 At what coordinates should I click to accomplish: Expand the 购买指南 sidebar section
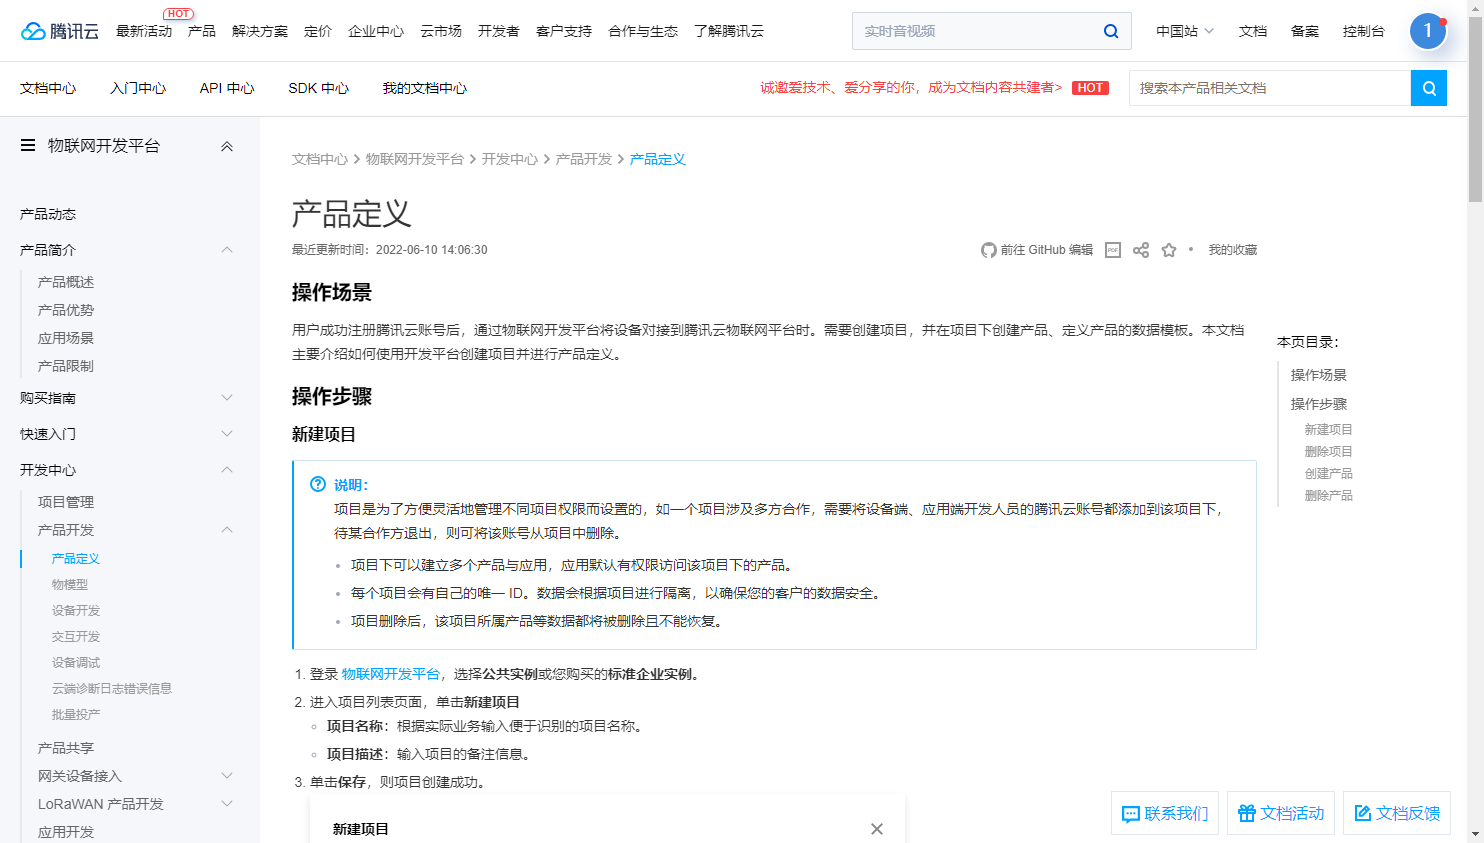(x=227, y=398)
